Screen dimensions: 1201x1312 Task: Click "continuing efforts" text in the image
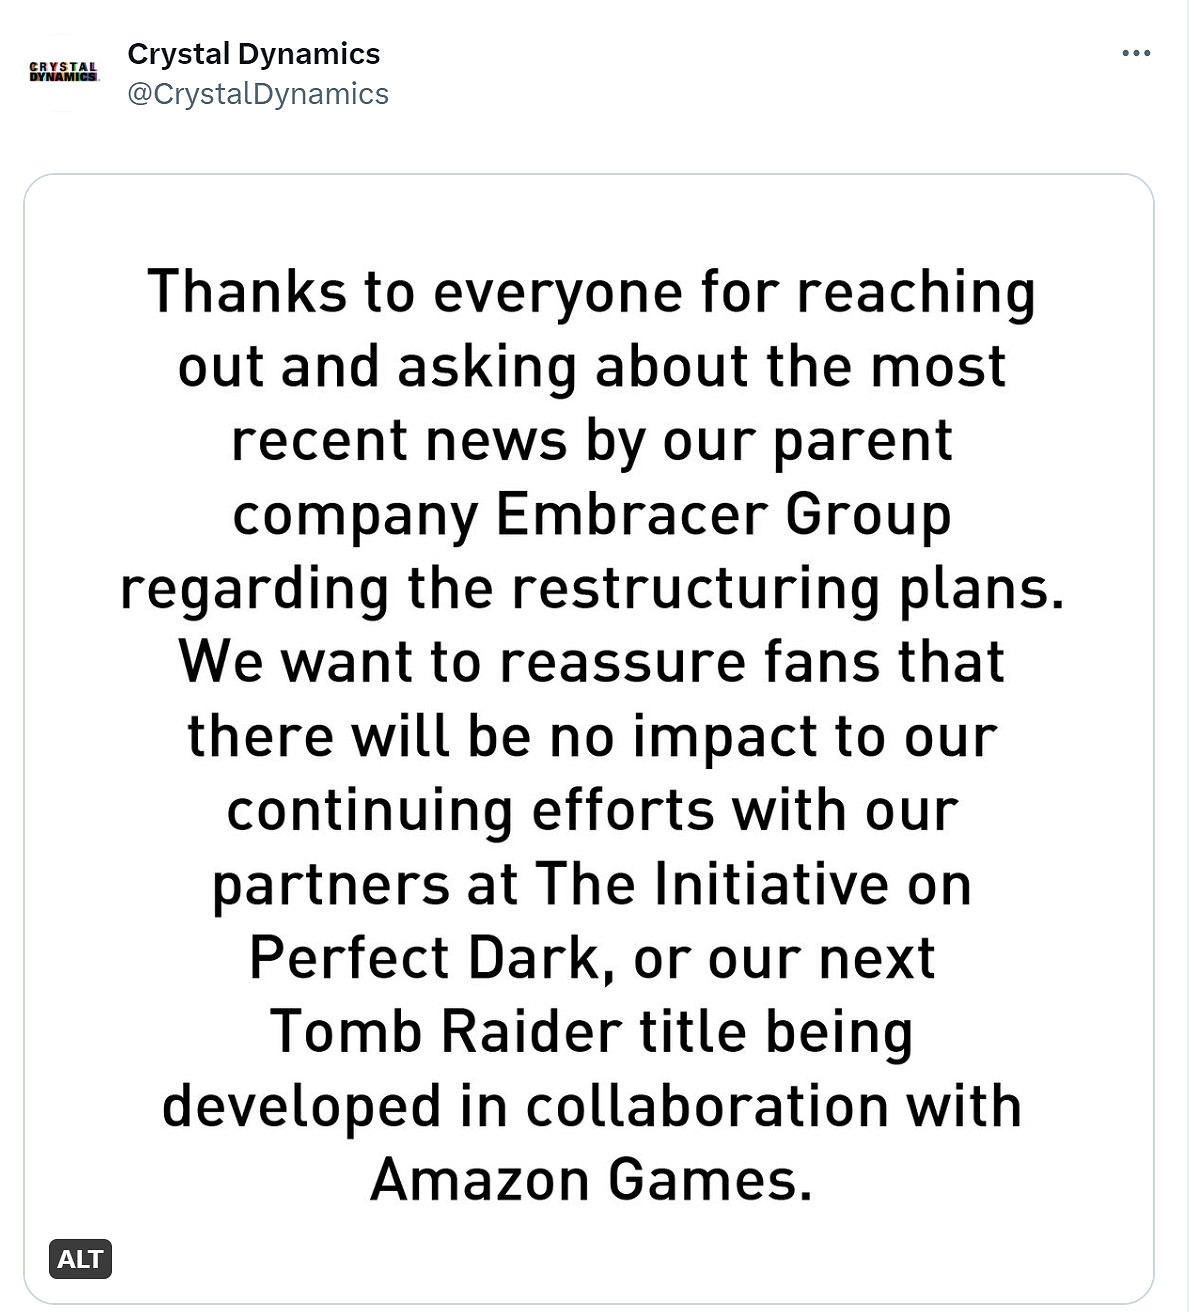tap(471, 811)
